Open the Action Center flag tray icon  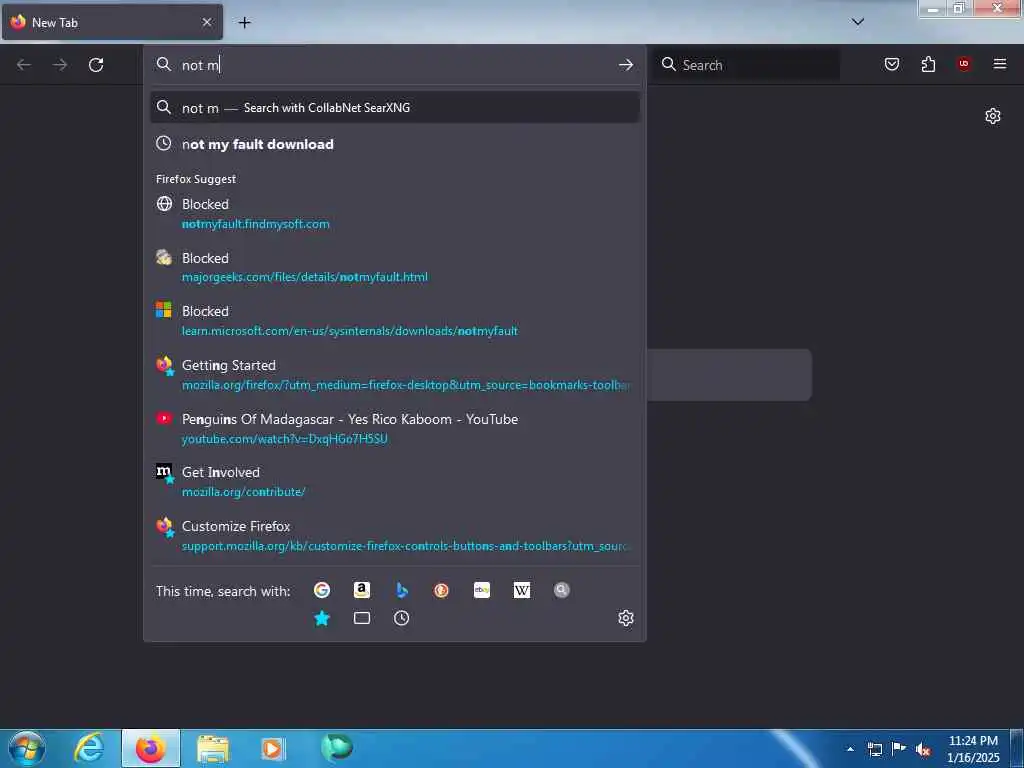click(x=899, y=749)
